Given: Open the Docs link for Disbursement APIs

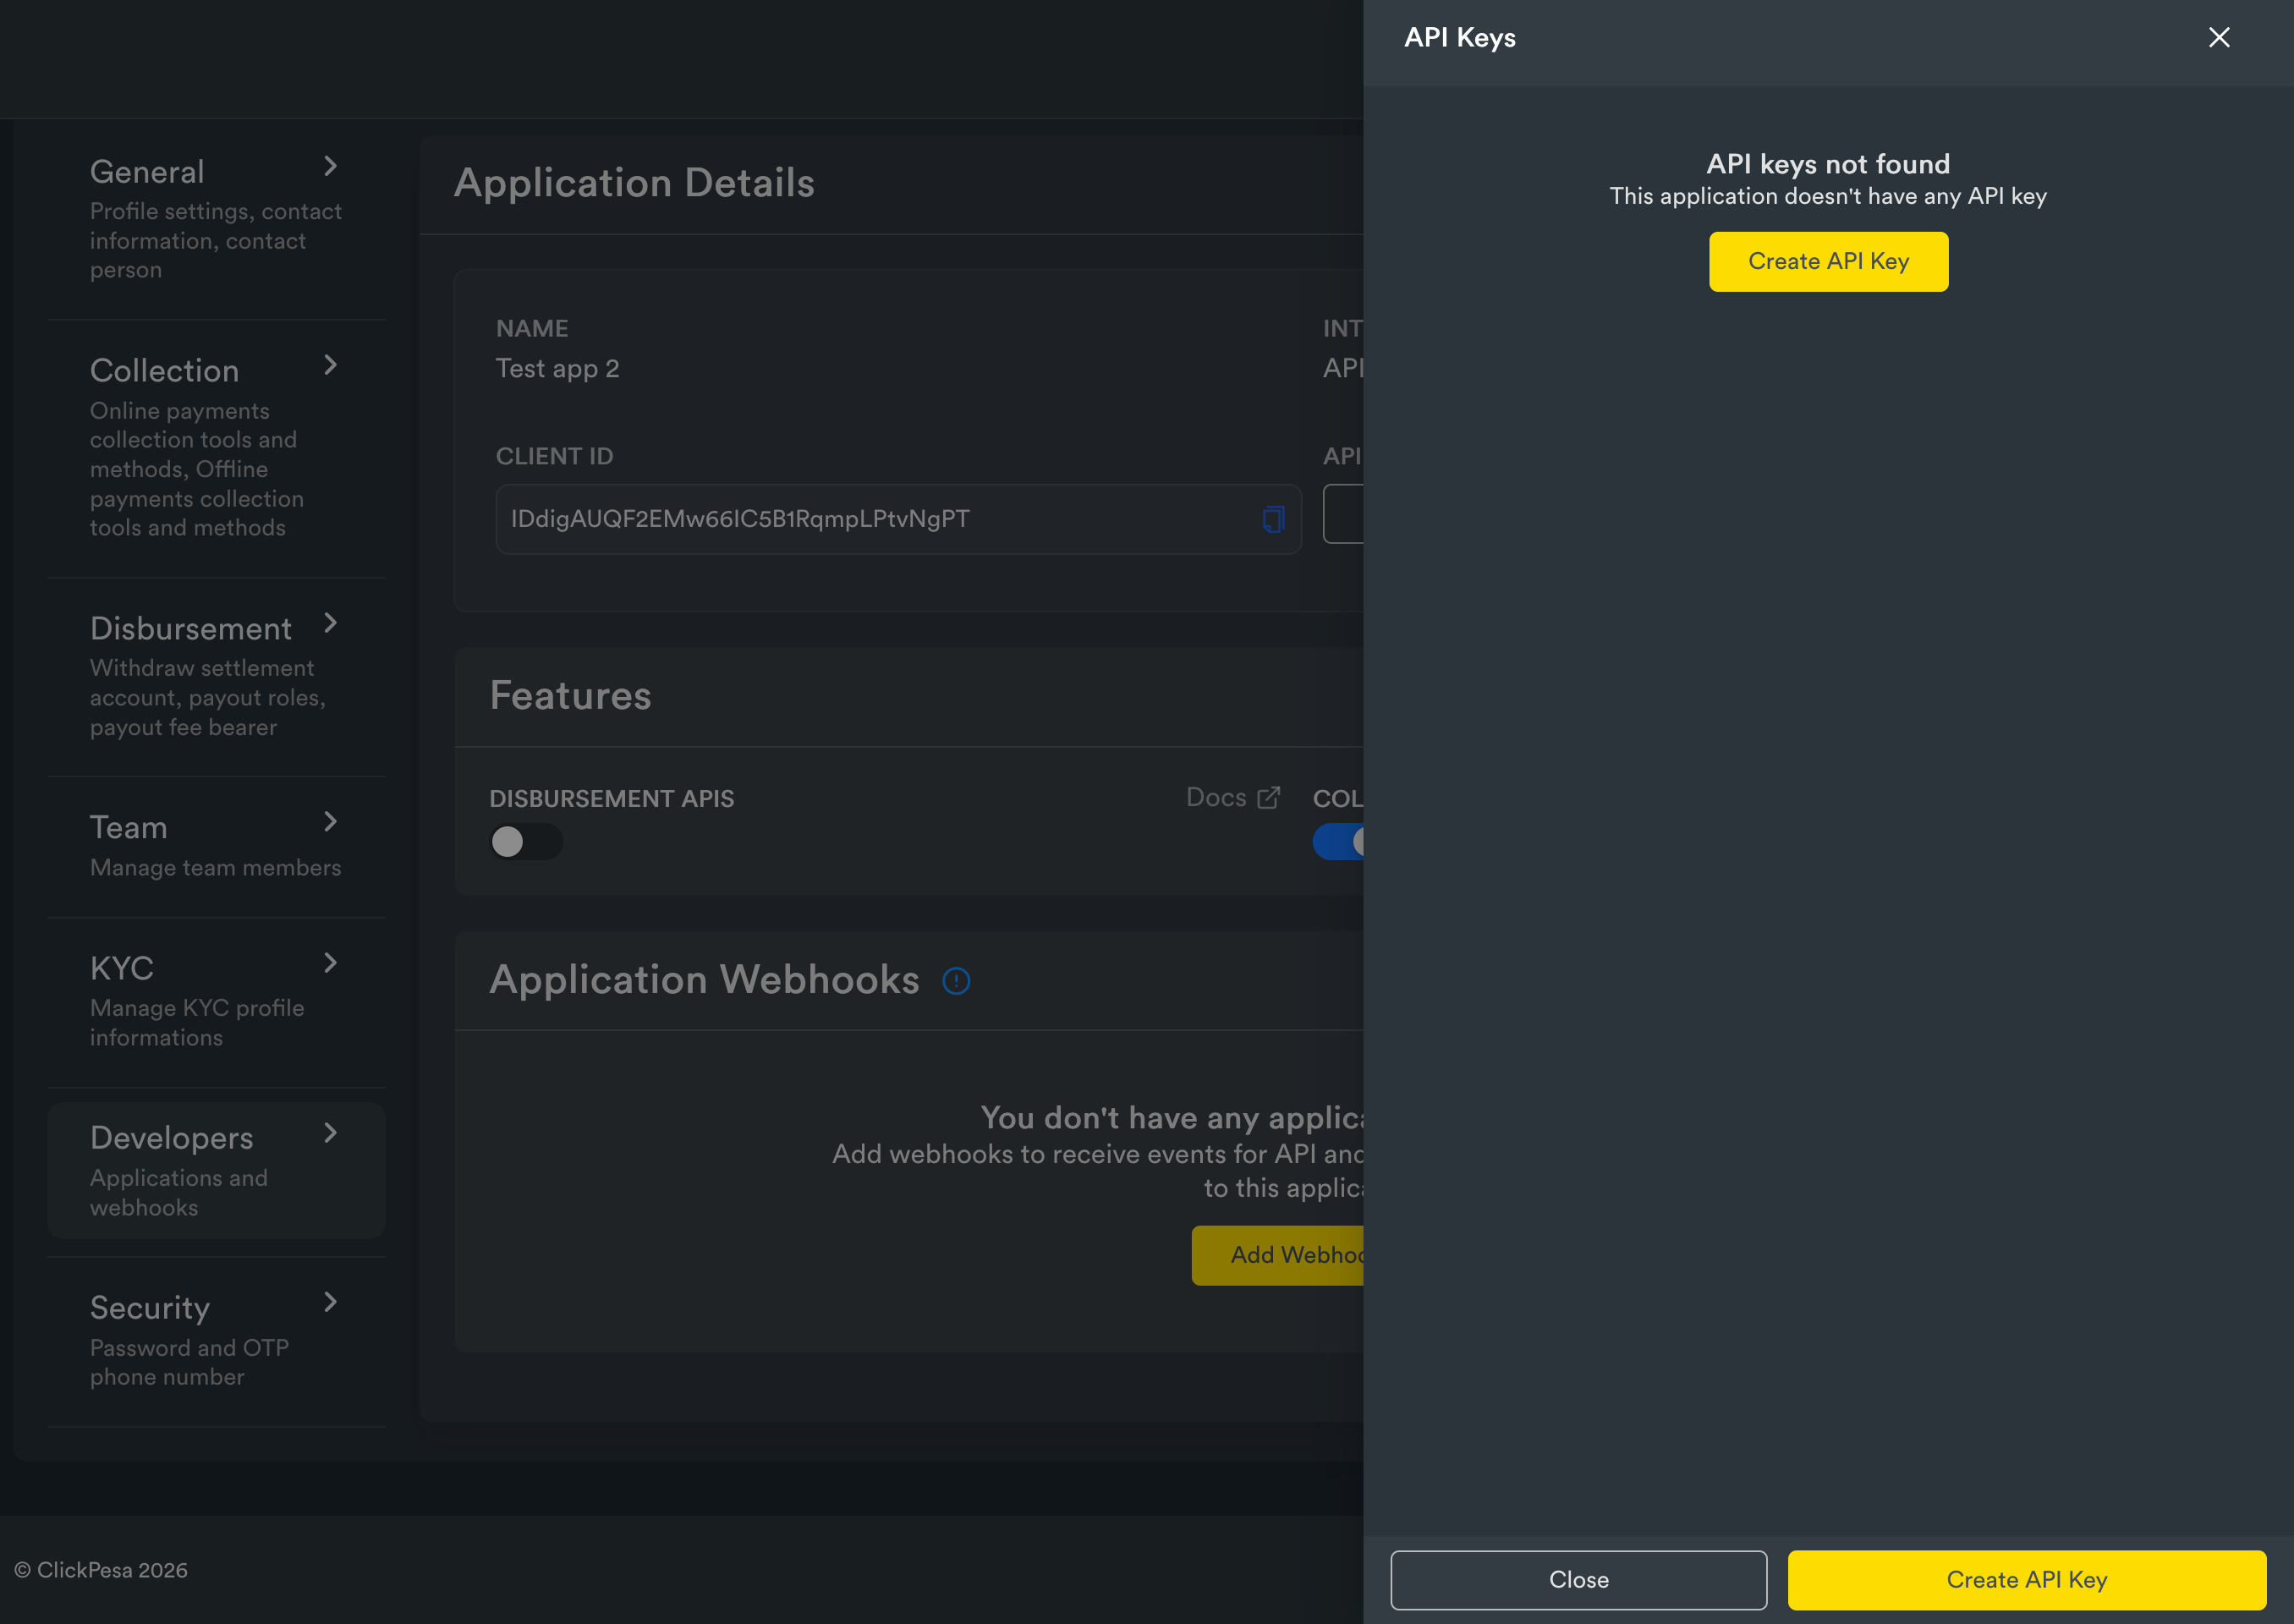Looking at the screenshot, I should click(1232, 797).
